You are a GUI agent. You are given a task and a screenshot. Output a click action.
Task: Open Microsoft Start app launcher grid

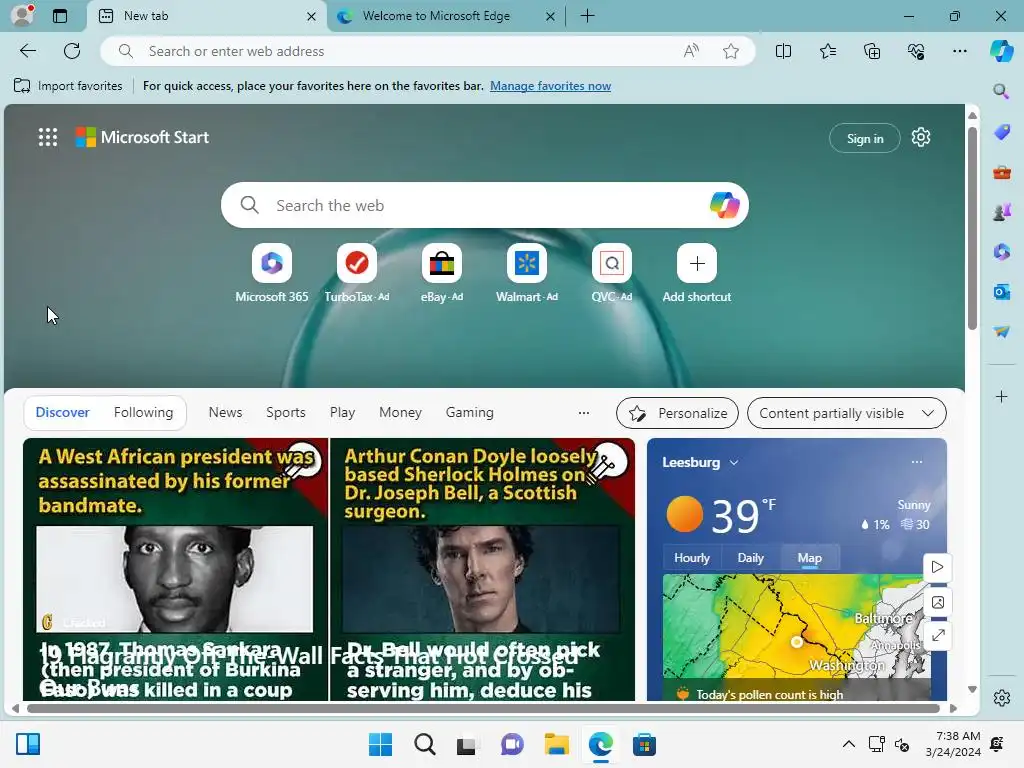pyautogui.click(x=48, y=137)
